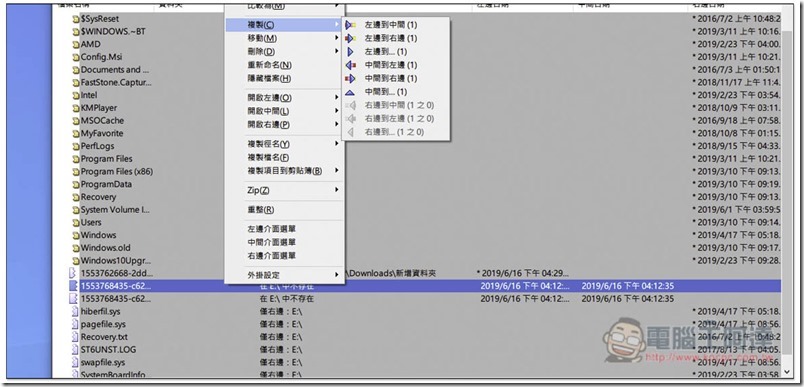The width and height of the screenshot is (804, 387).
Task: Open the 開啟中間(L) submenu arrow
Action: click(337, 111)
